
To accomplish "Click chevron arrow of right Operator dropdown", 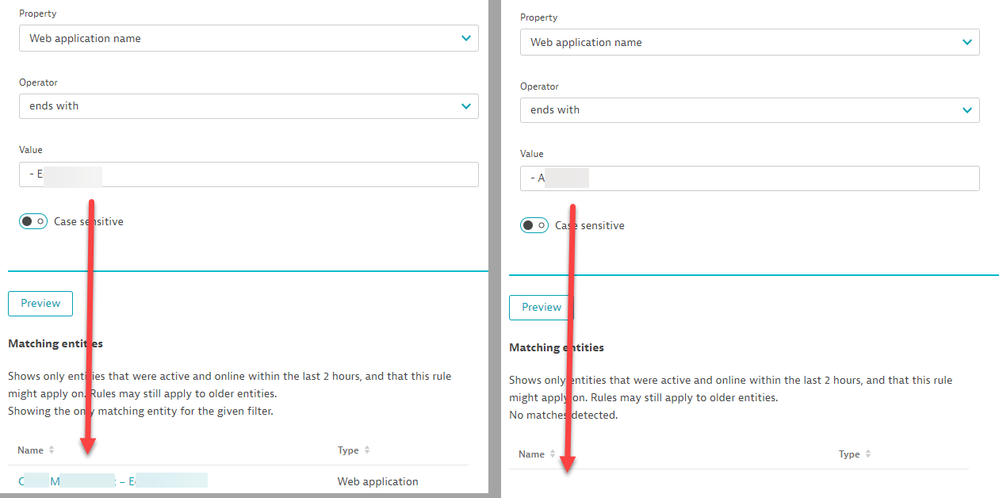I will point(966,110).
